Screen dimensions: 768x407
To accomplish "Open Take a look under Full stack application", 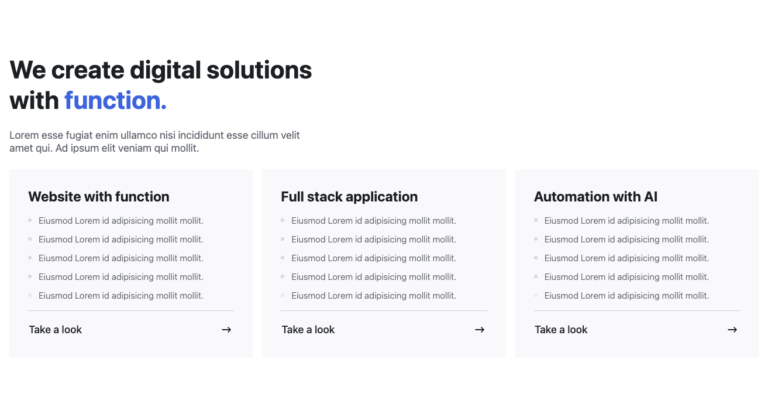I will pos(308,330).
